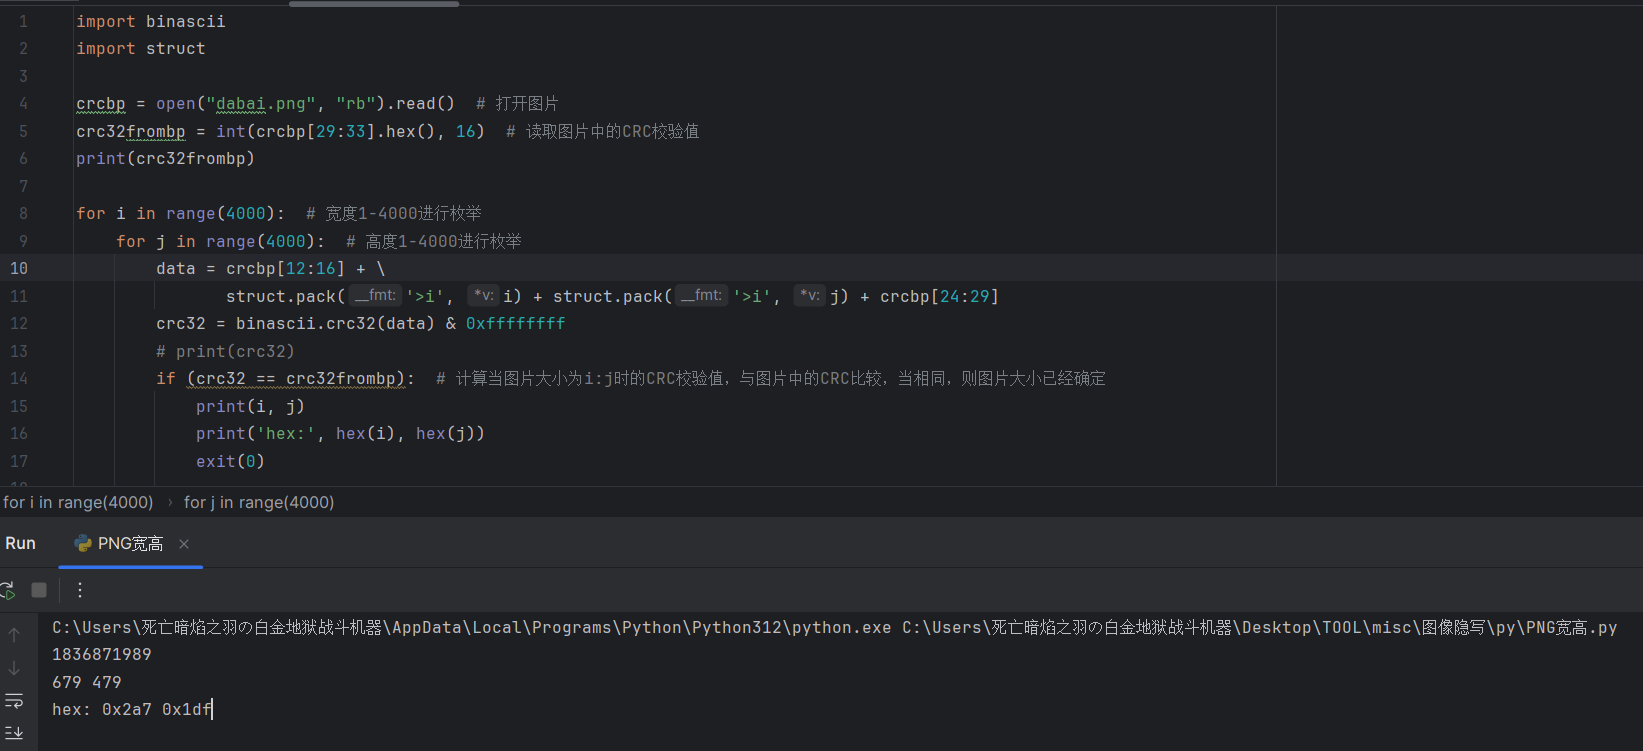This screenshot has width=1643, height=751.
Task: Open breadcrumb 'for i in range(4000)'
Action: 78,502
